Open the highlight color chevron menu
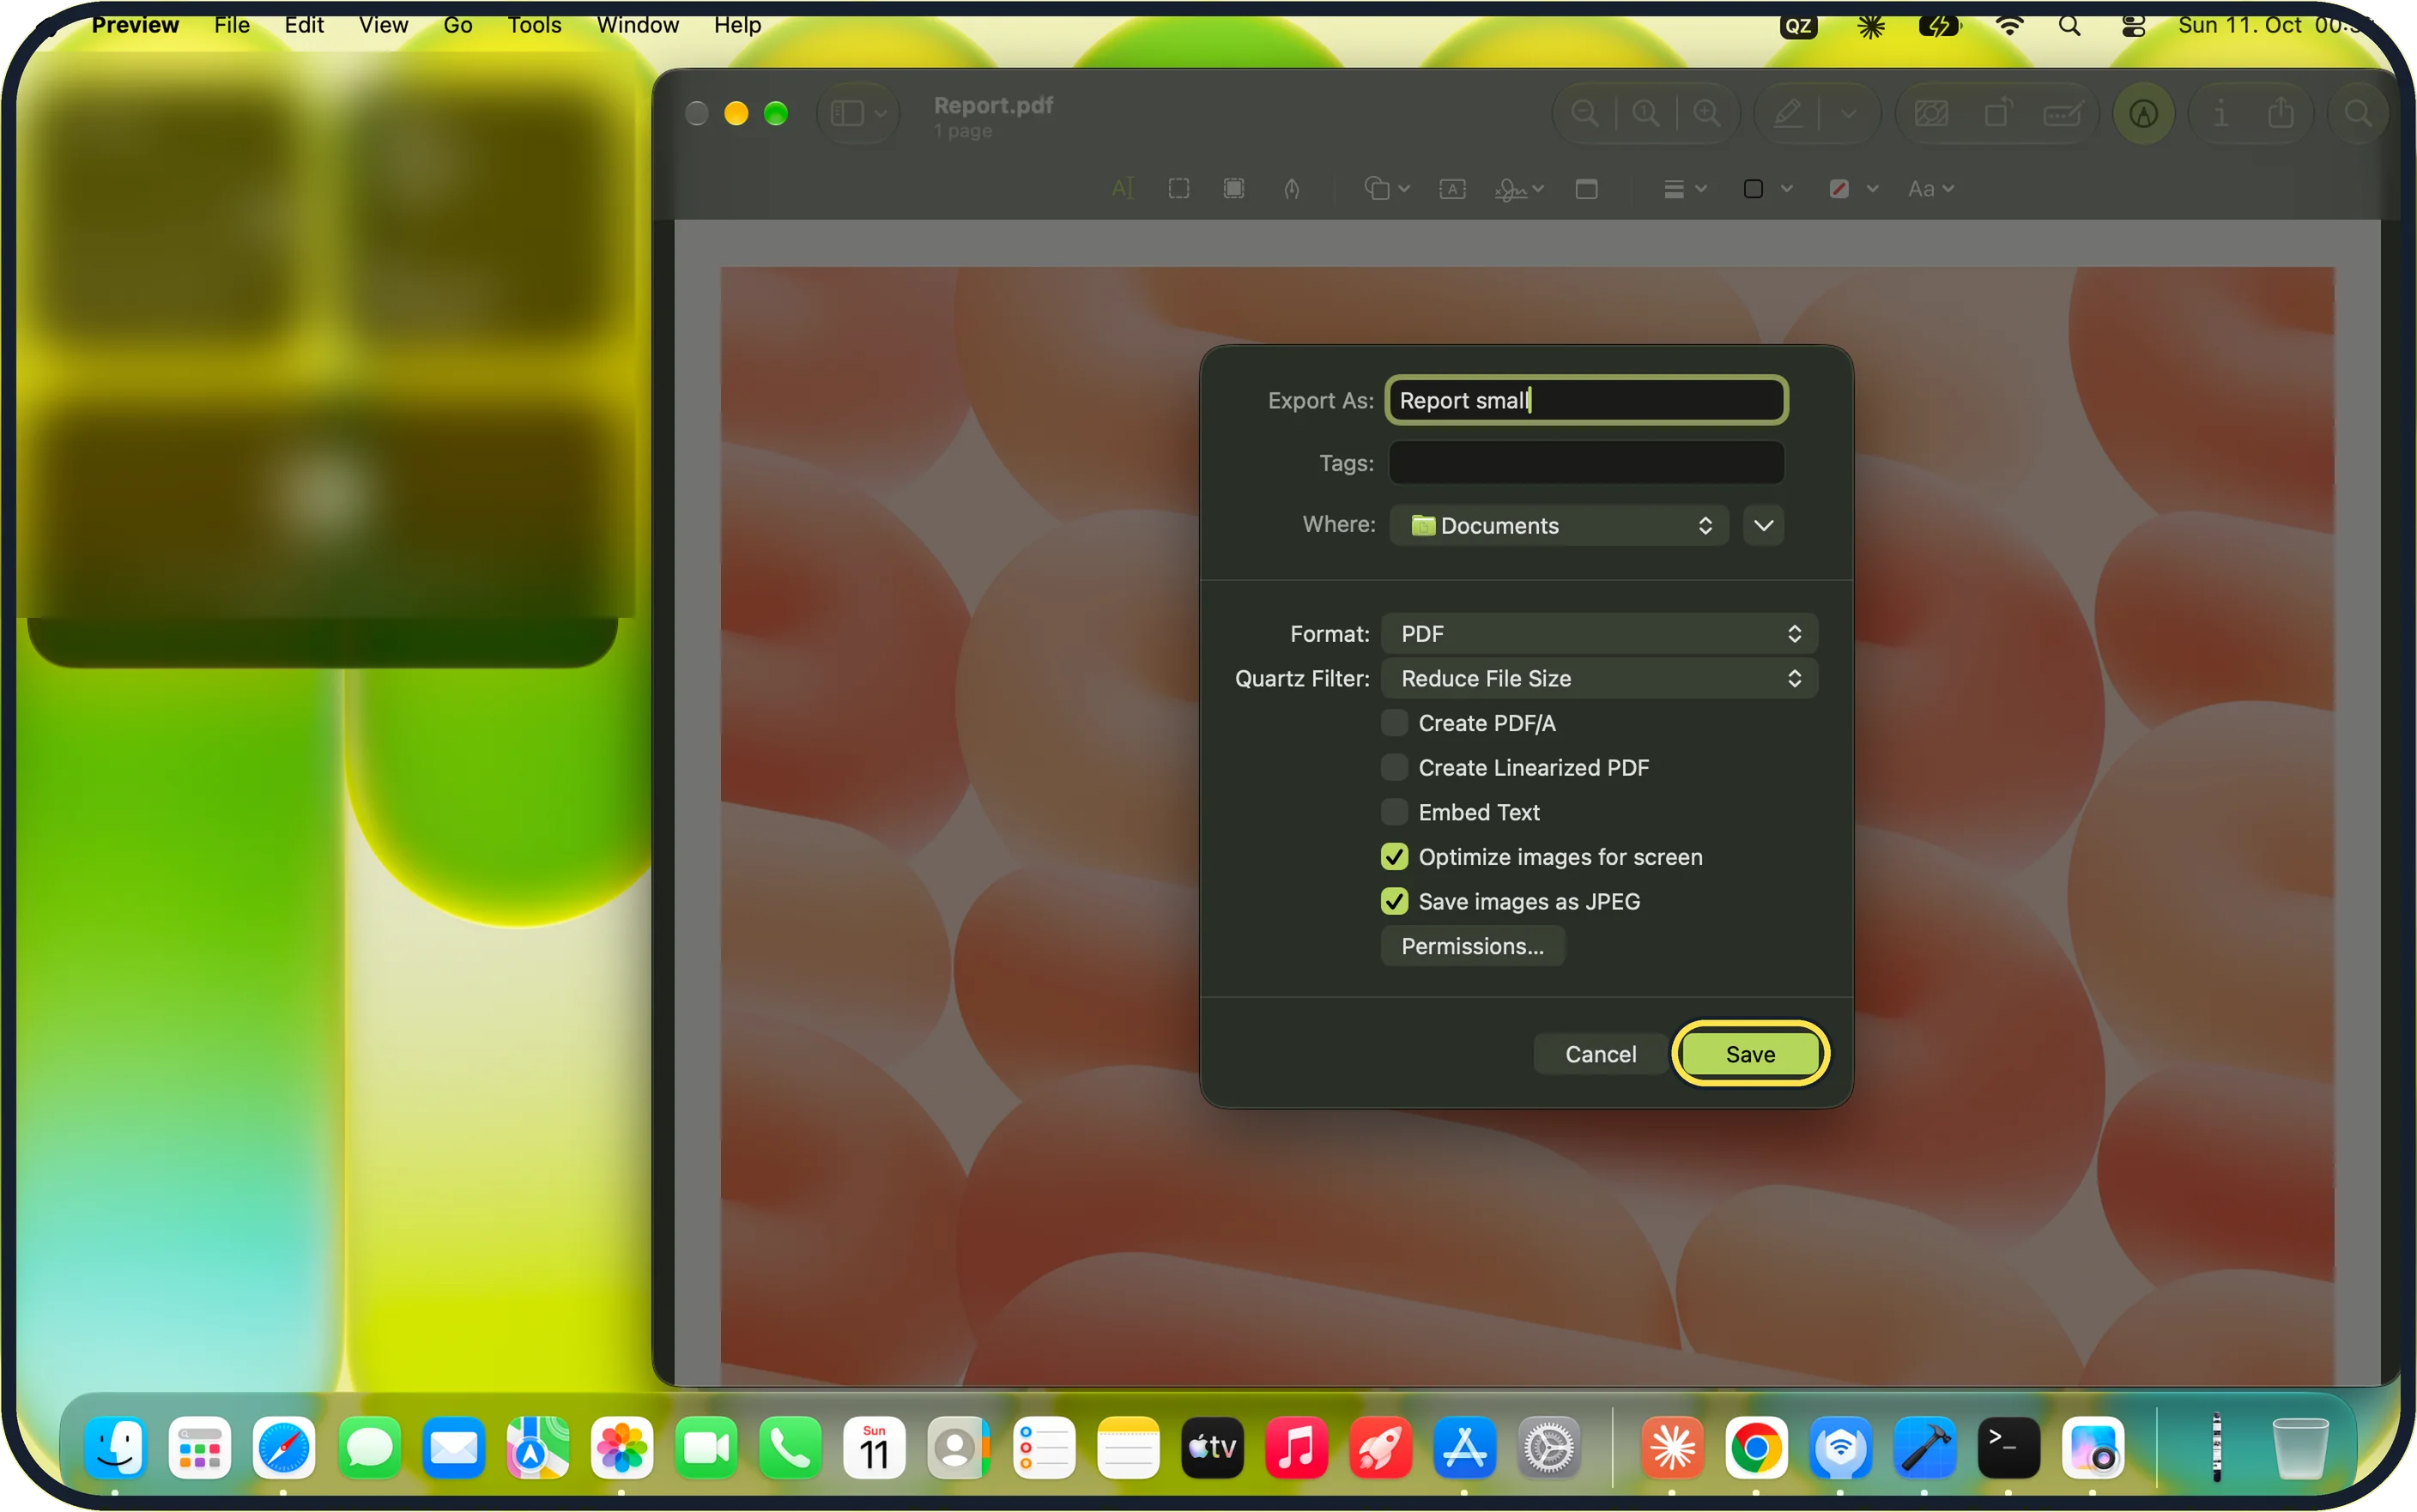 pyautogui.click(x=1848, y=114)
